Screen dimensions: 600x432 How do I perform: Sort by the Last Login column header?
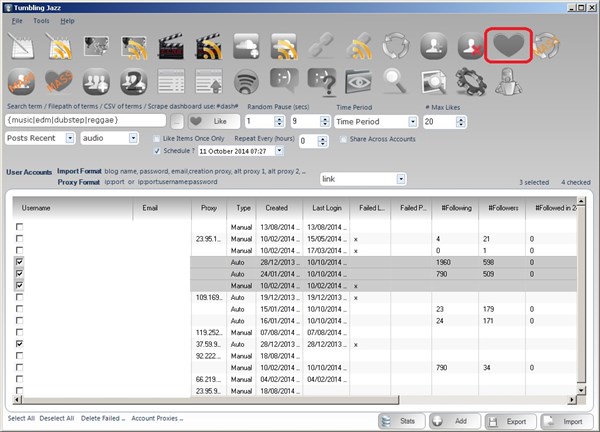(x=326, y=208)
